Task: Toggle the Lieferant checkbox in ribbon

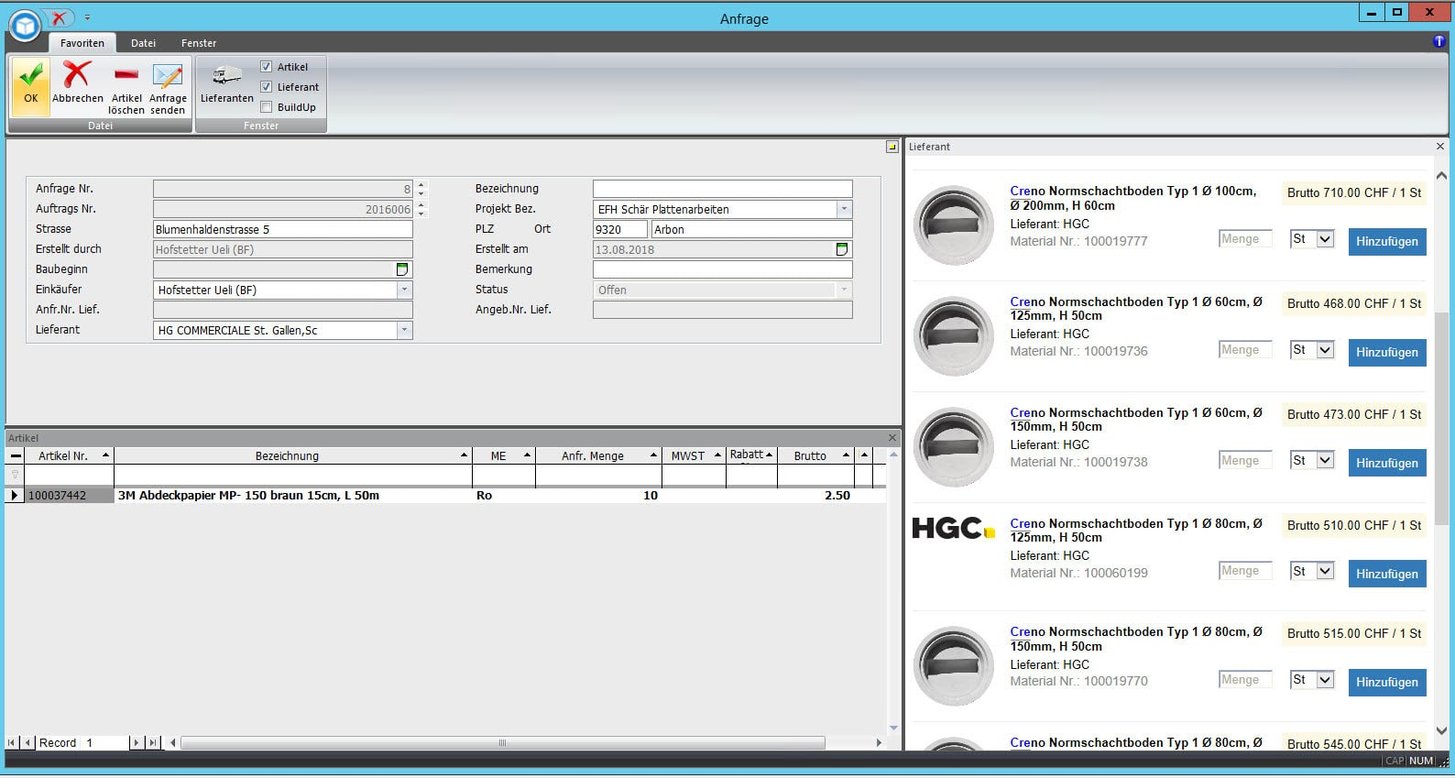Action: (266, 87)
